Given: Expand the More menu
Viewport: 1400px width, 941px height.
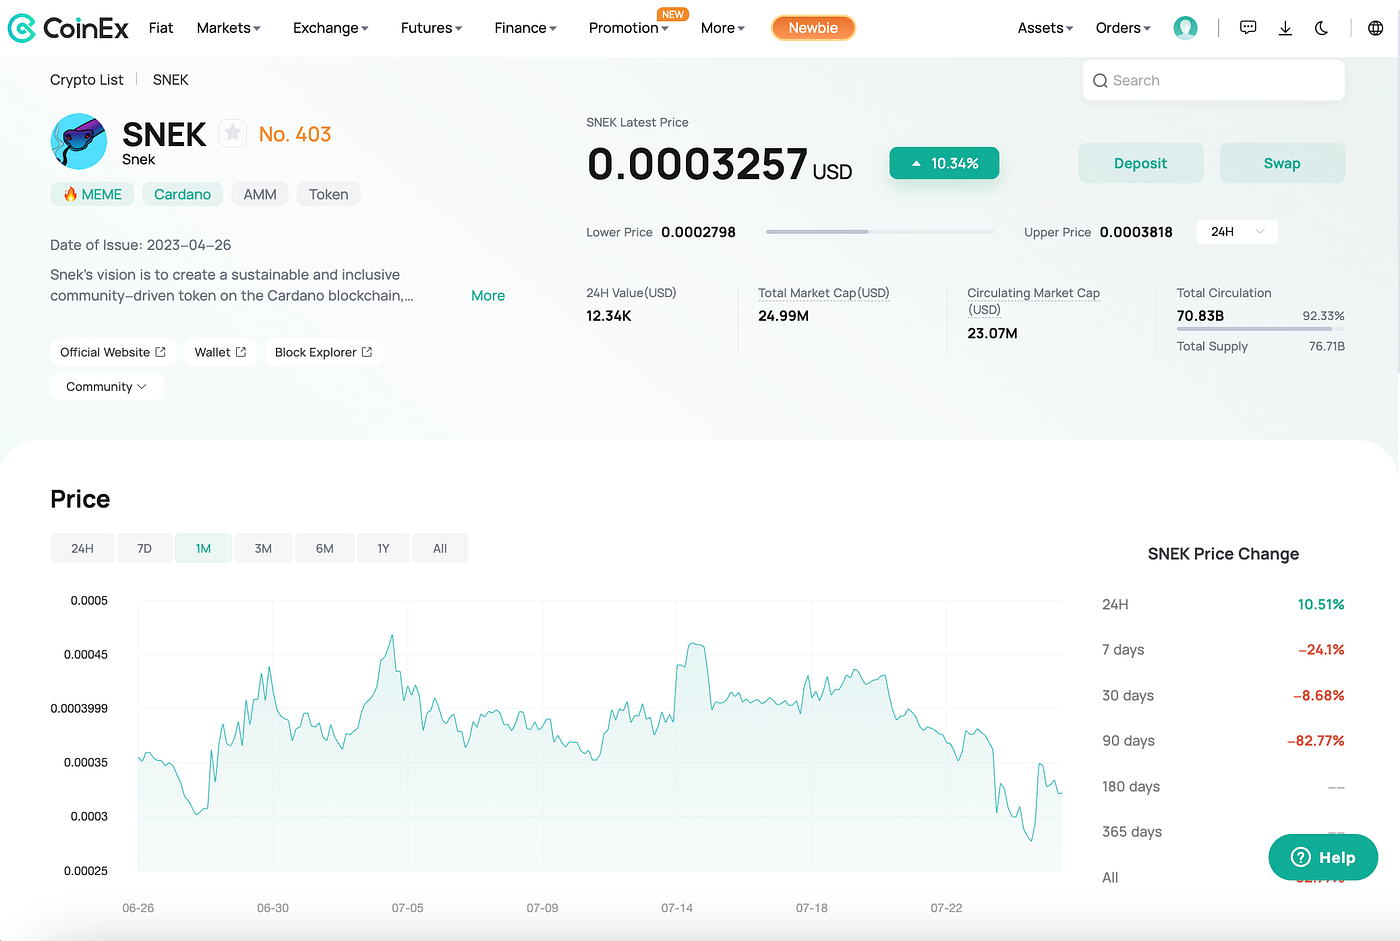Looking at the screenshot, I should pos(723,28).
